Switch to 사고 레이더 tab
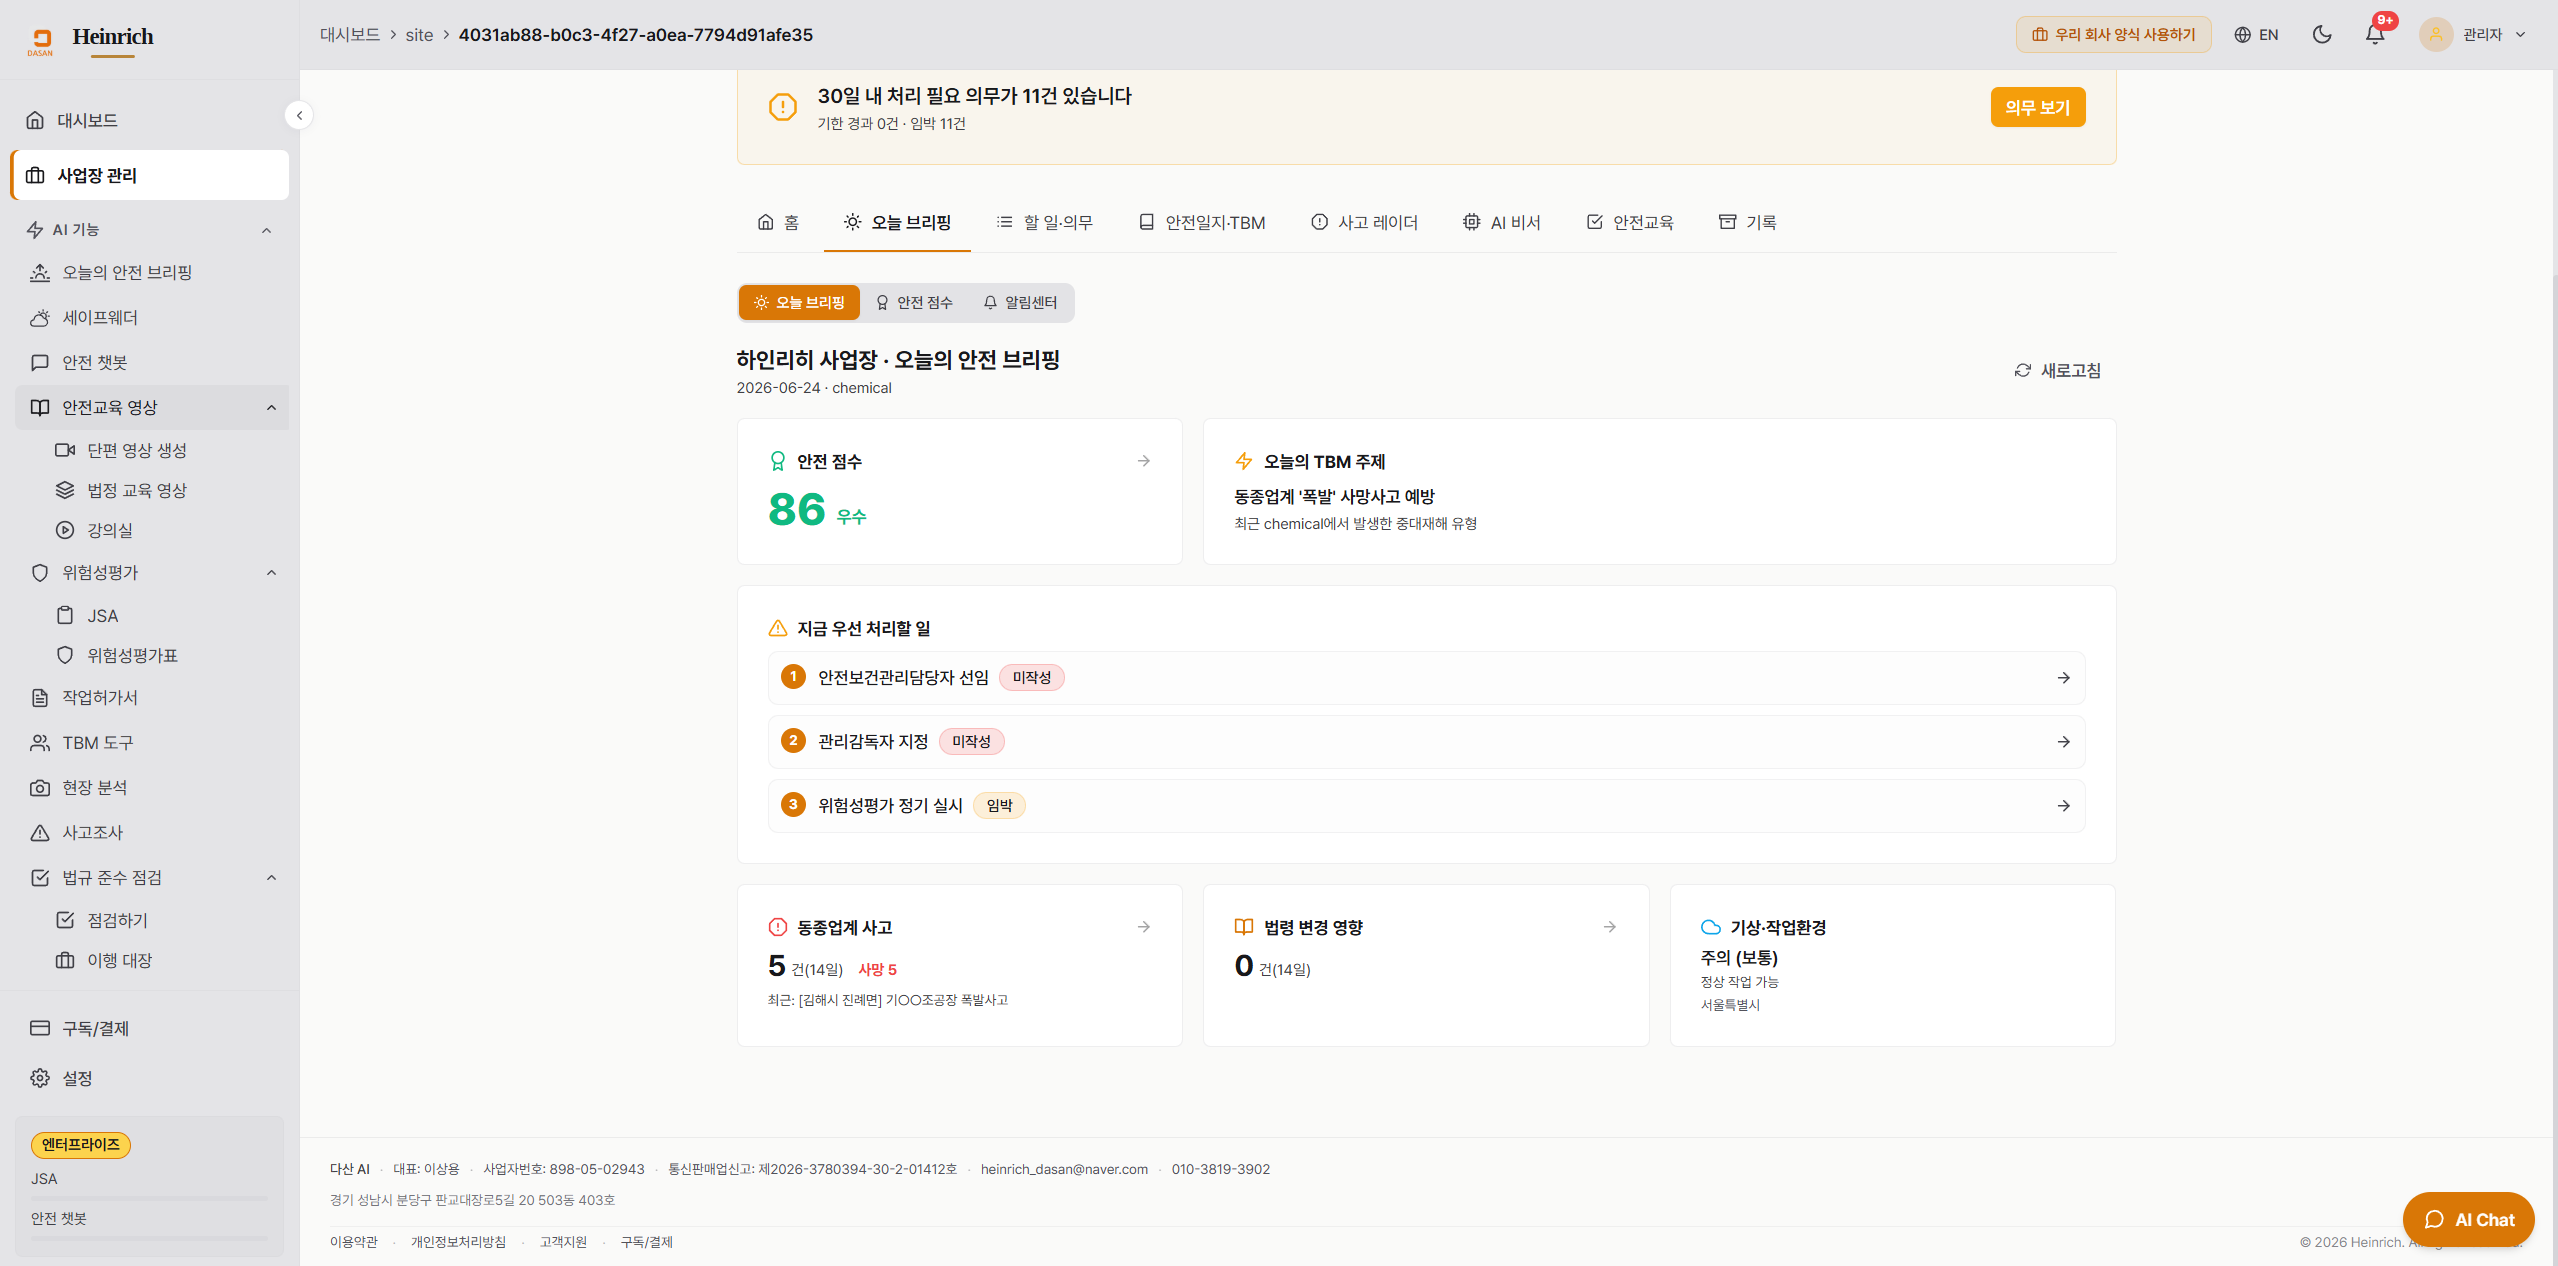The height and width of the screenshot is (1266, 2558). click(x=1364, y=222)
